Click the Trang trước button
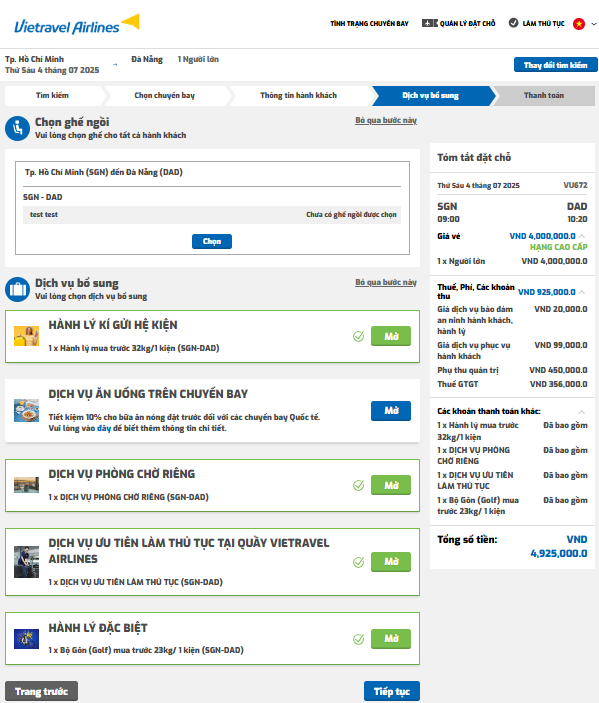The image size is (599, 703). pos(41,691)
